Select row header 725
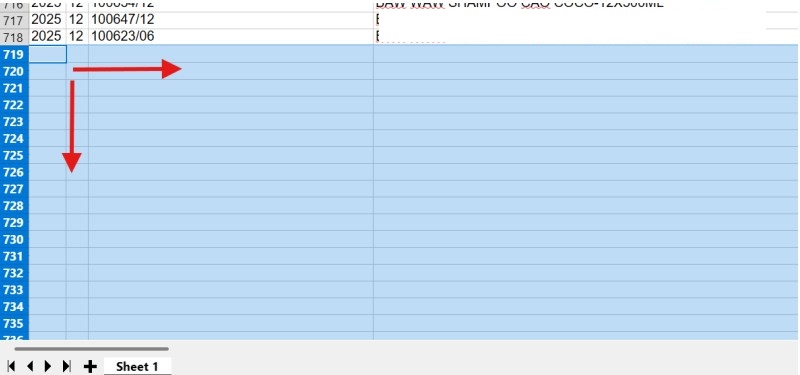The width and height of the screenshot is (800, 375). point(14,155)
